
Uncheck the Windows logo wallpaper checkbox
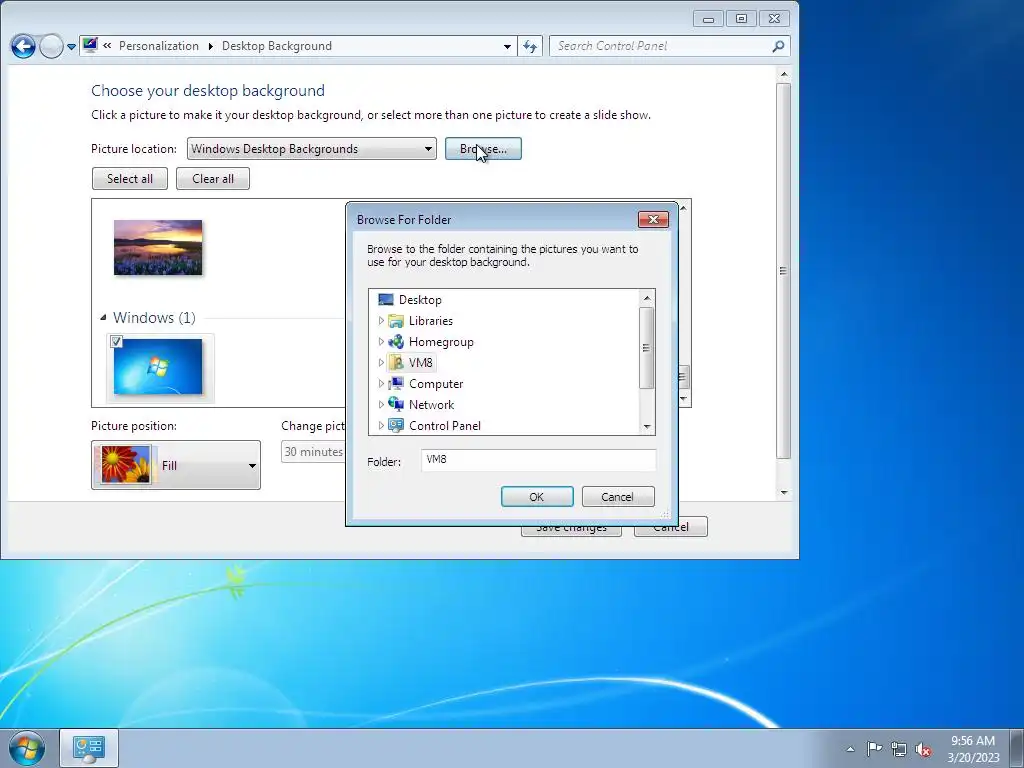pyautogui.click(x=116, y=341)
